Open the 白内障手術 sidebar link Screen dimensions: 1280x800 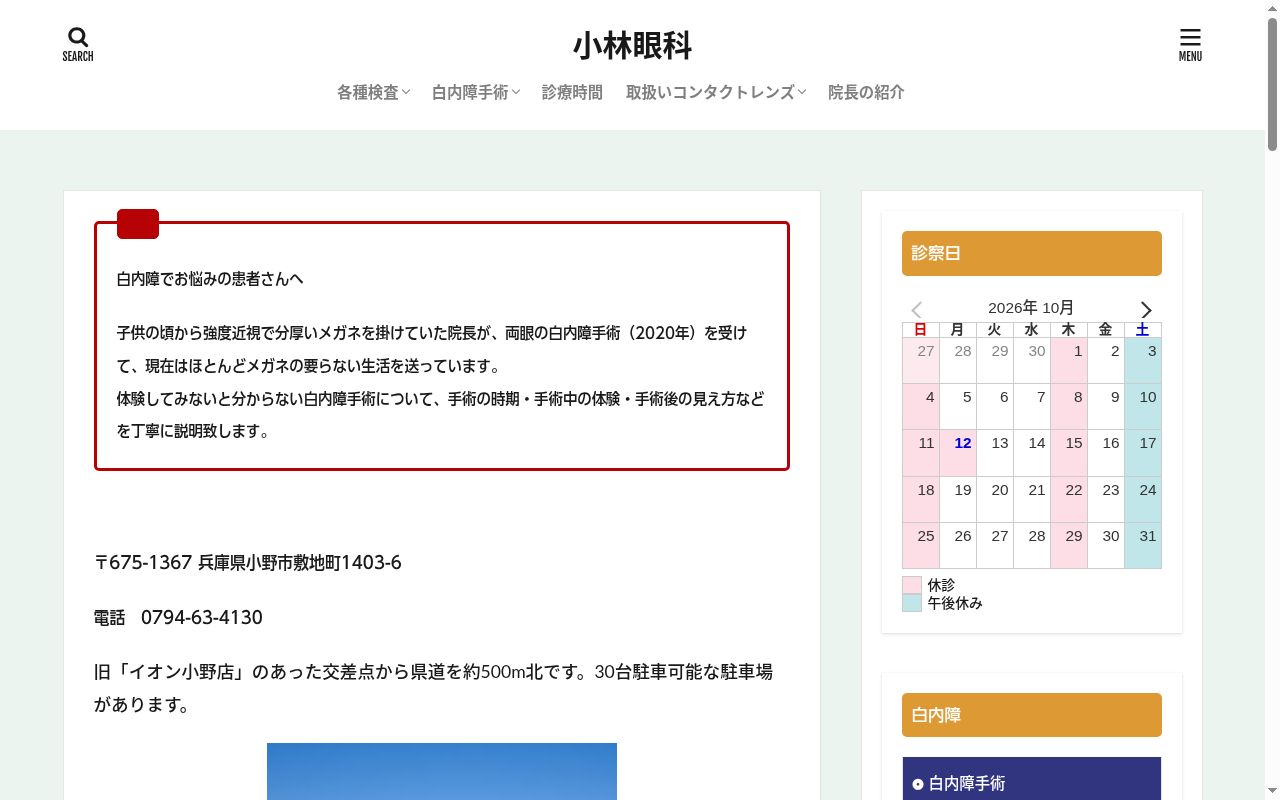[1032, 783]
